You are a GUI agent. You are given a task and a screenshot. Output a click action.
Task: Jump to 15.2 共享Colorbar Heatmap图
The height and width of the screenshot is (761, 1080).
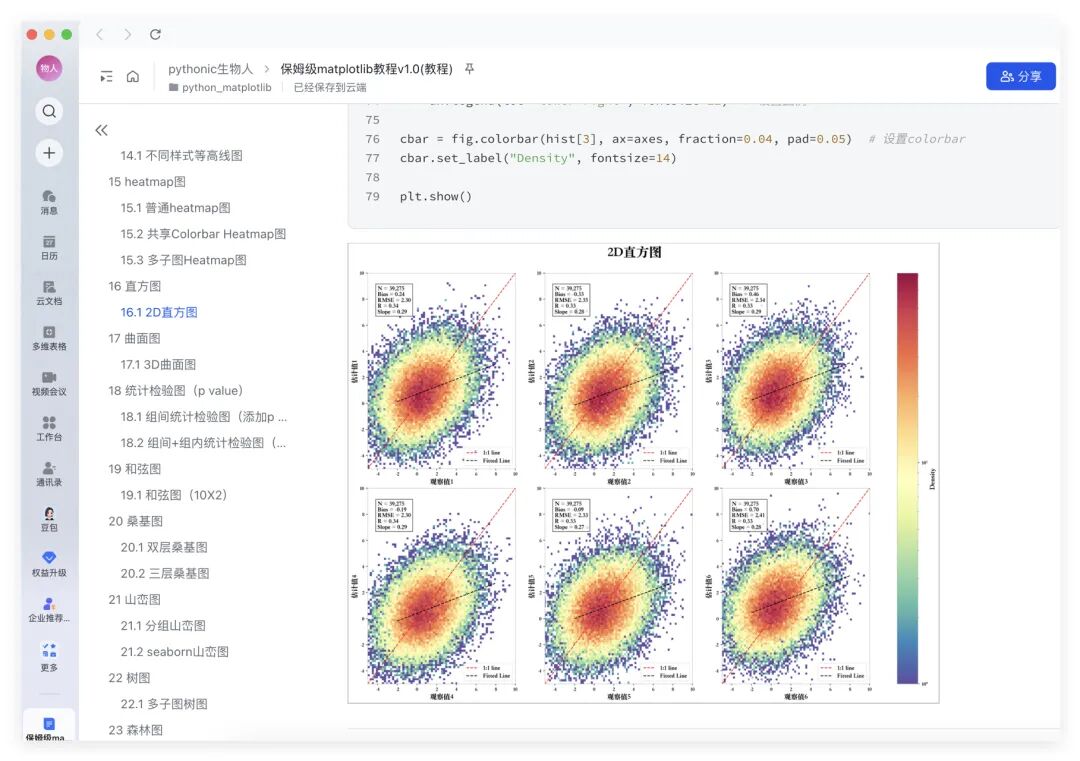click(203, 234)
